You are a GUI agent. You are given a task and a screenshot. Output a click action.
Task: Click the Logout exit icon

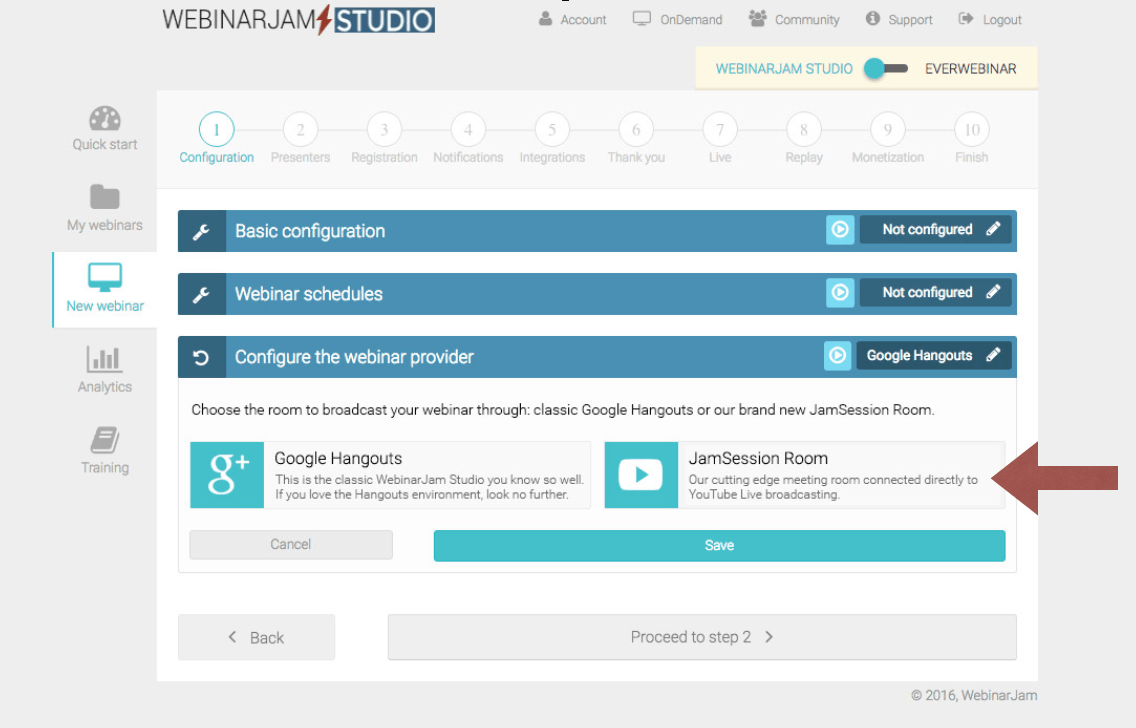click(966, 19)
